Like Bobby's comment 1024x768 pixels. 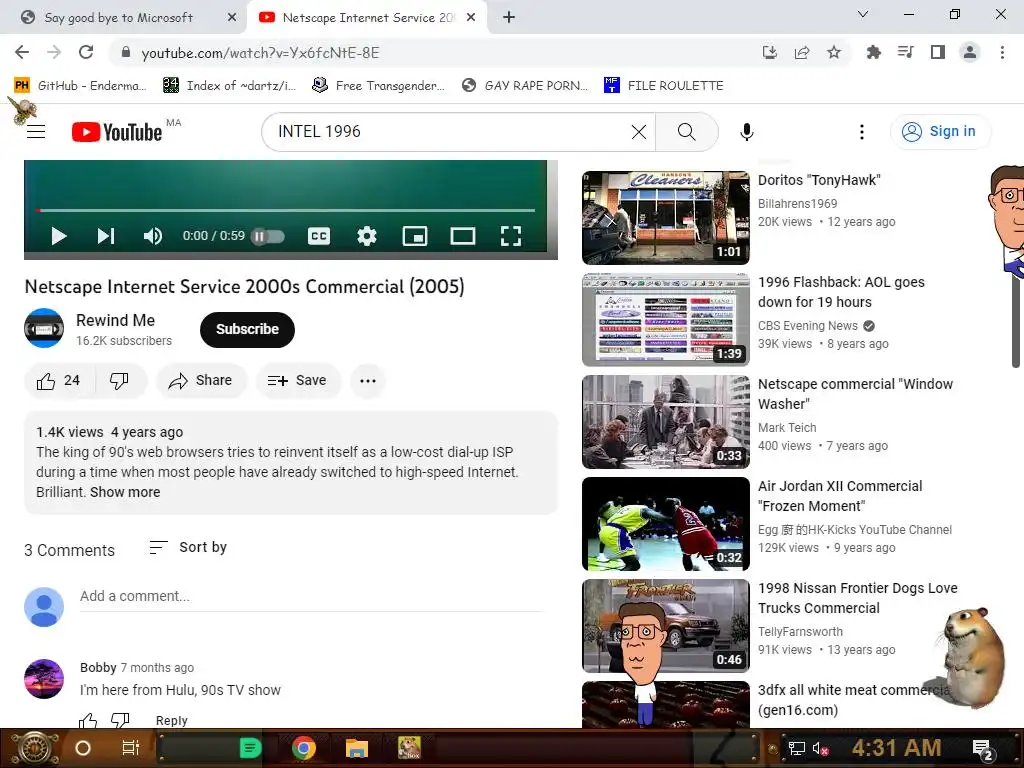click(x=88, y=720)
